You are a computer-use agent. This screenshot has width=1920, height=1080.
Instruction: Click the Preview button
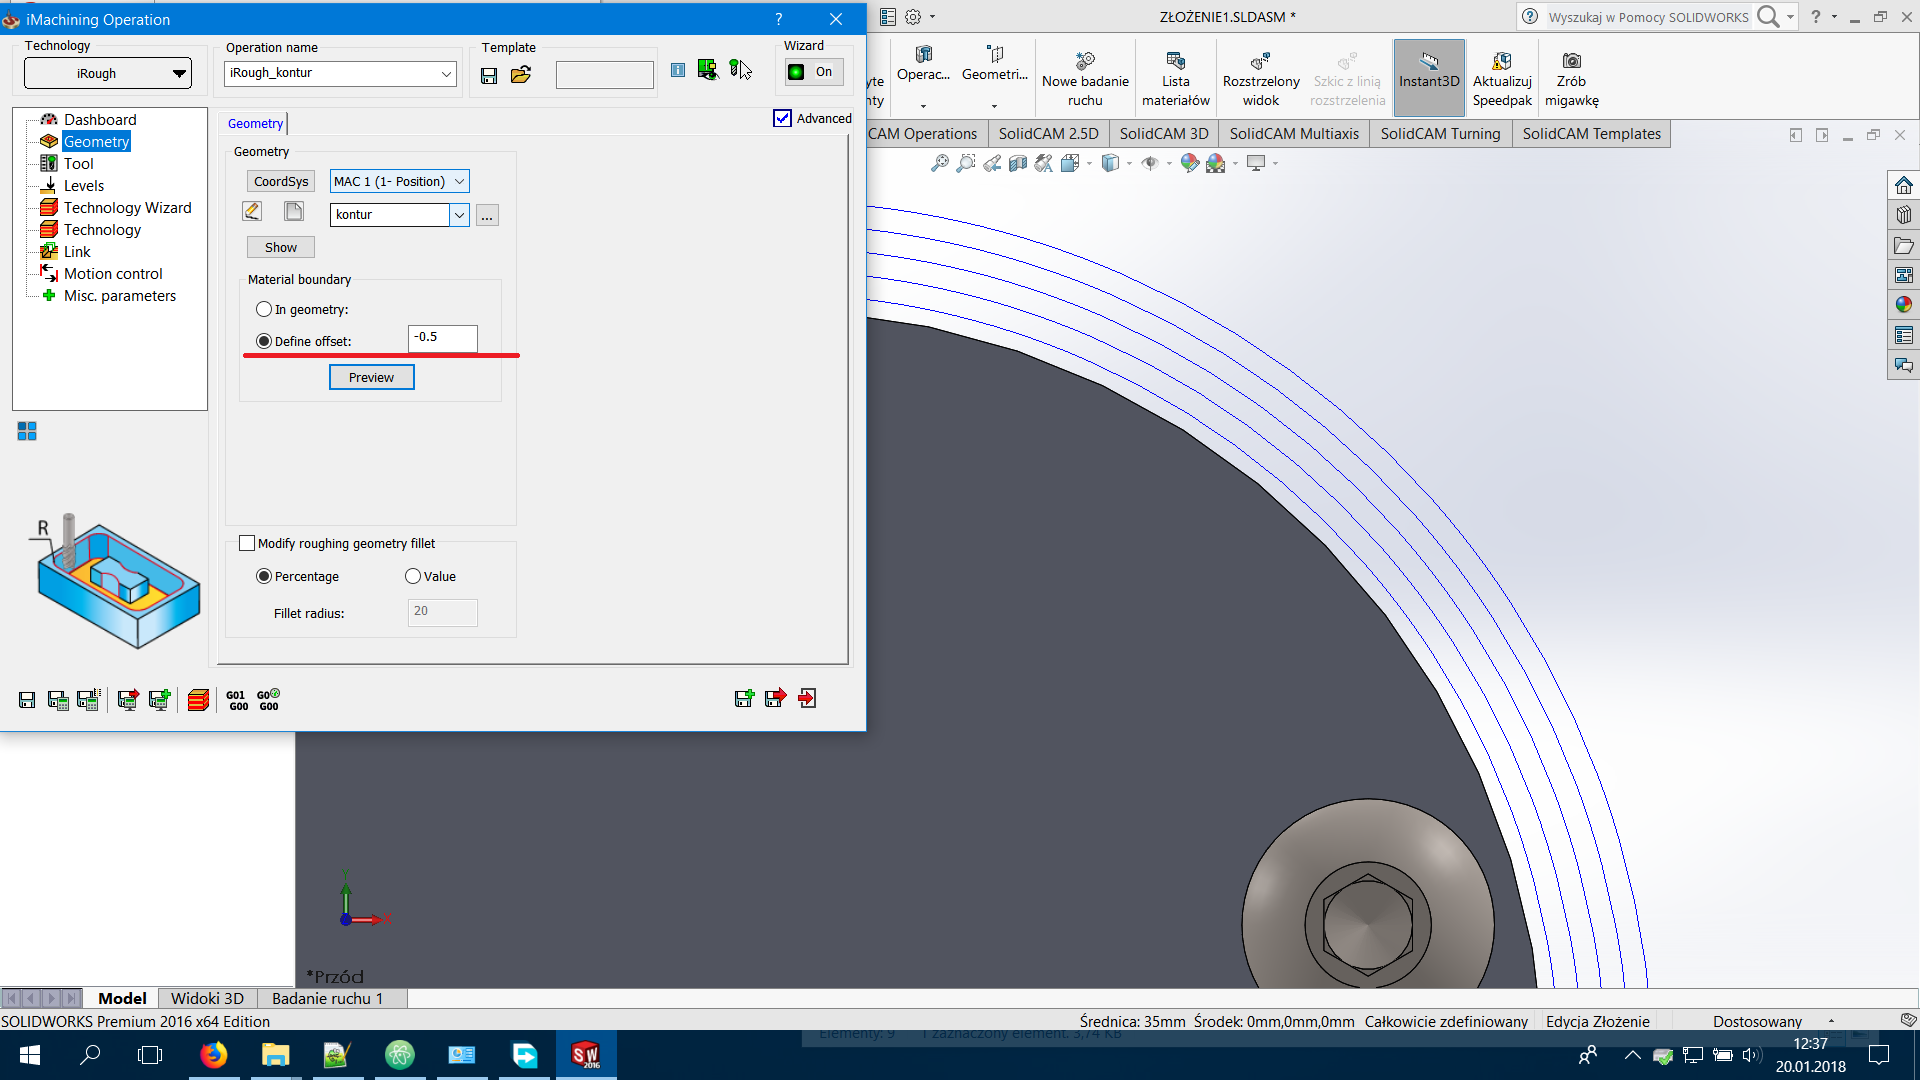371,377
